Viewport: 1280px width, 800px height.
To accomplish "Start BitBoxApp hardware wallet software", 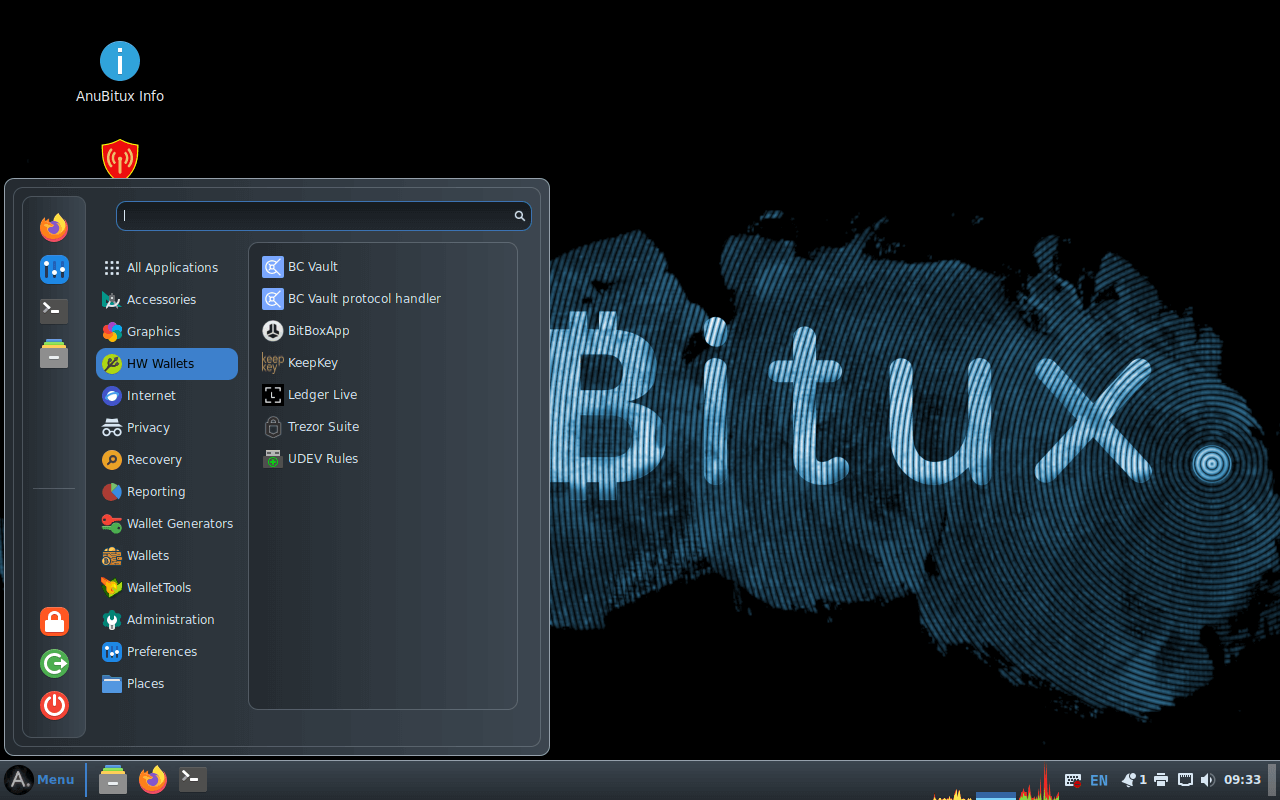I will pos(318,330).
